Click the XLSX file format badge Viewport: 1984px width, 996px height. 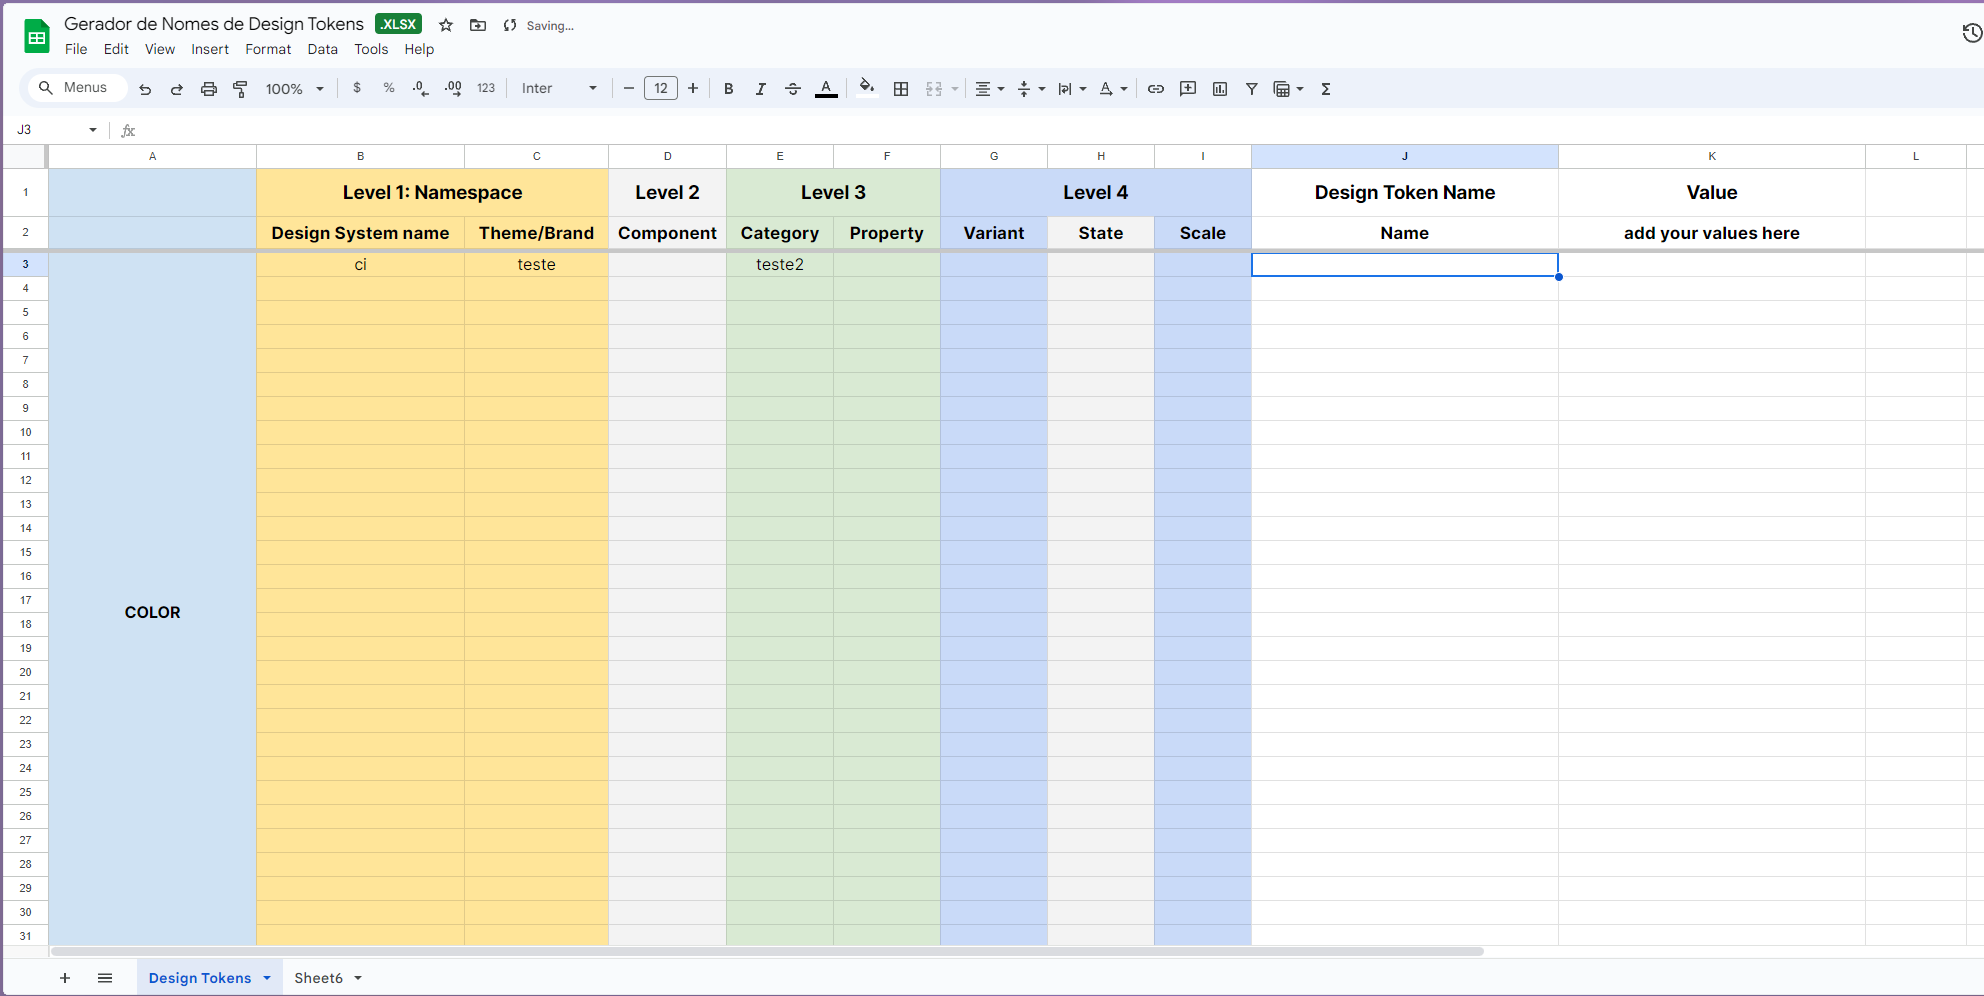398,24
